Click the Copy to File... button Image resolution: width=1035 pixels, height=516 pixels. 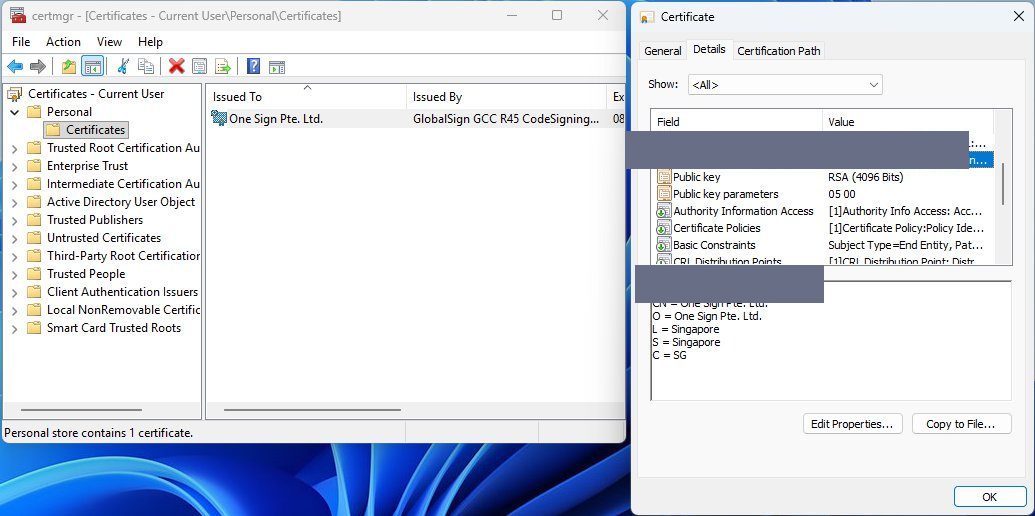click(x=962, y=424)
